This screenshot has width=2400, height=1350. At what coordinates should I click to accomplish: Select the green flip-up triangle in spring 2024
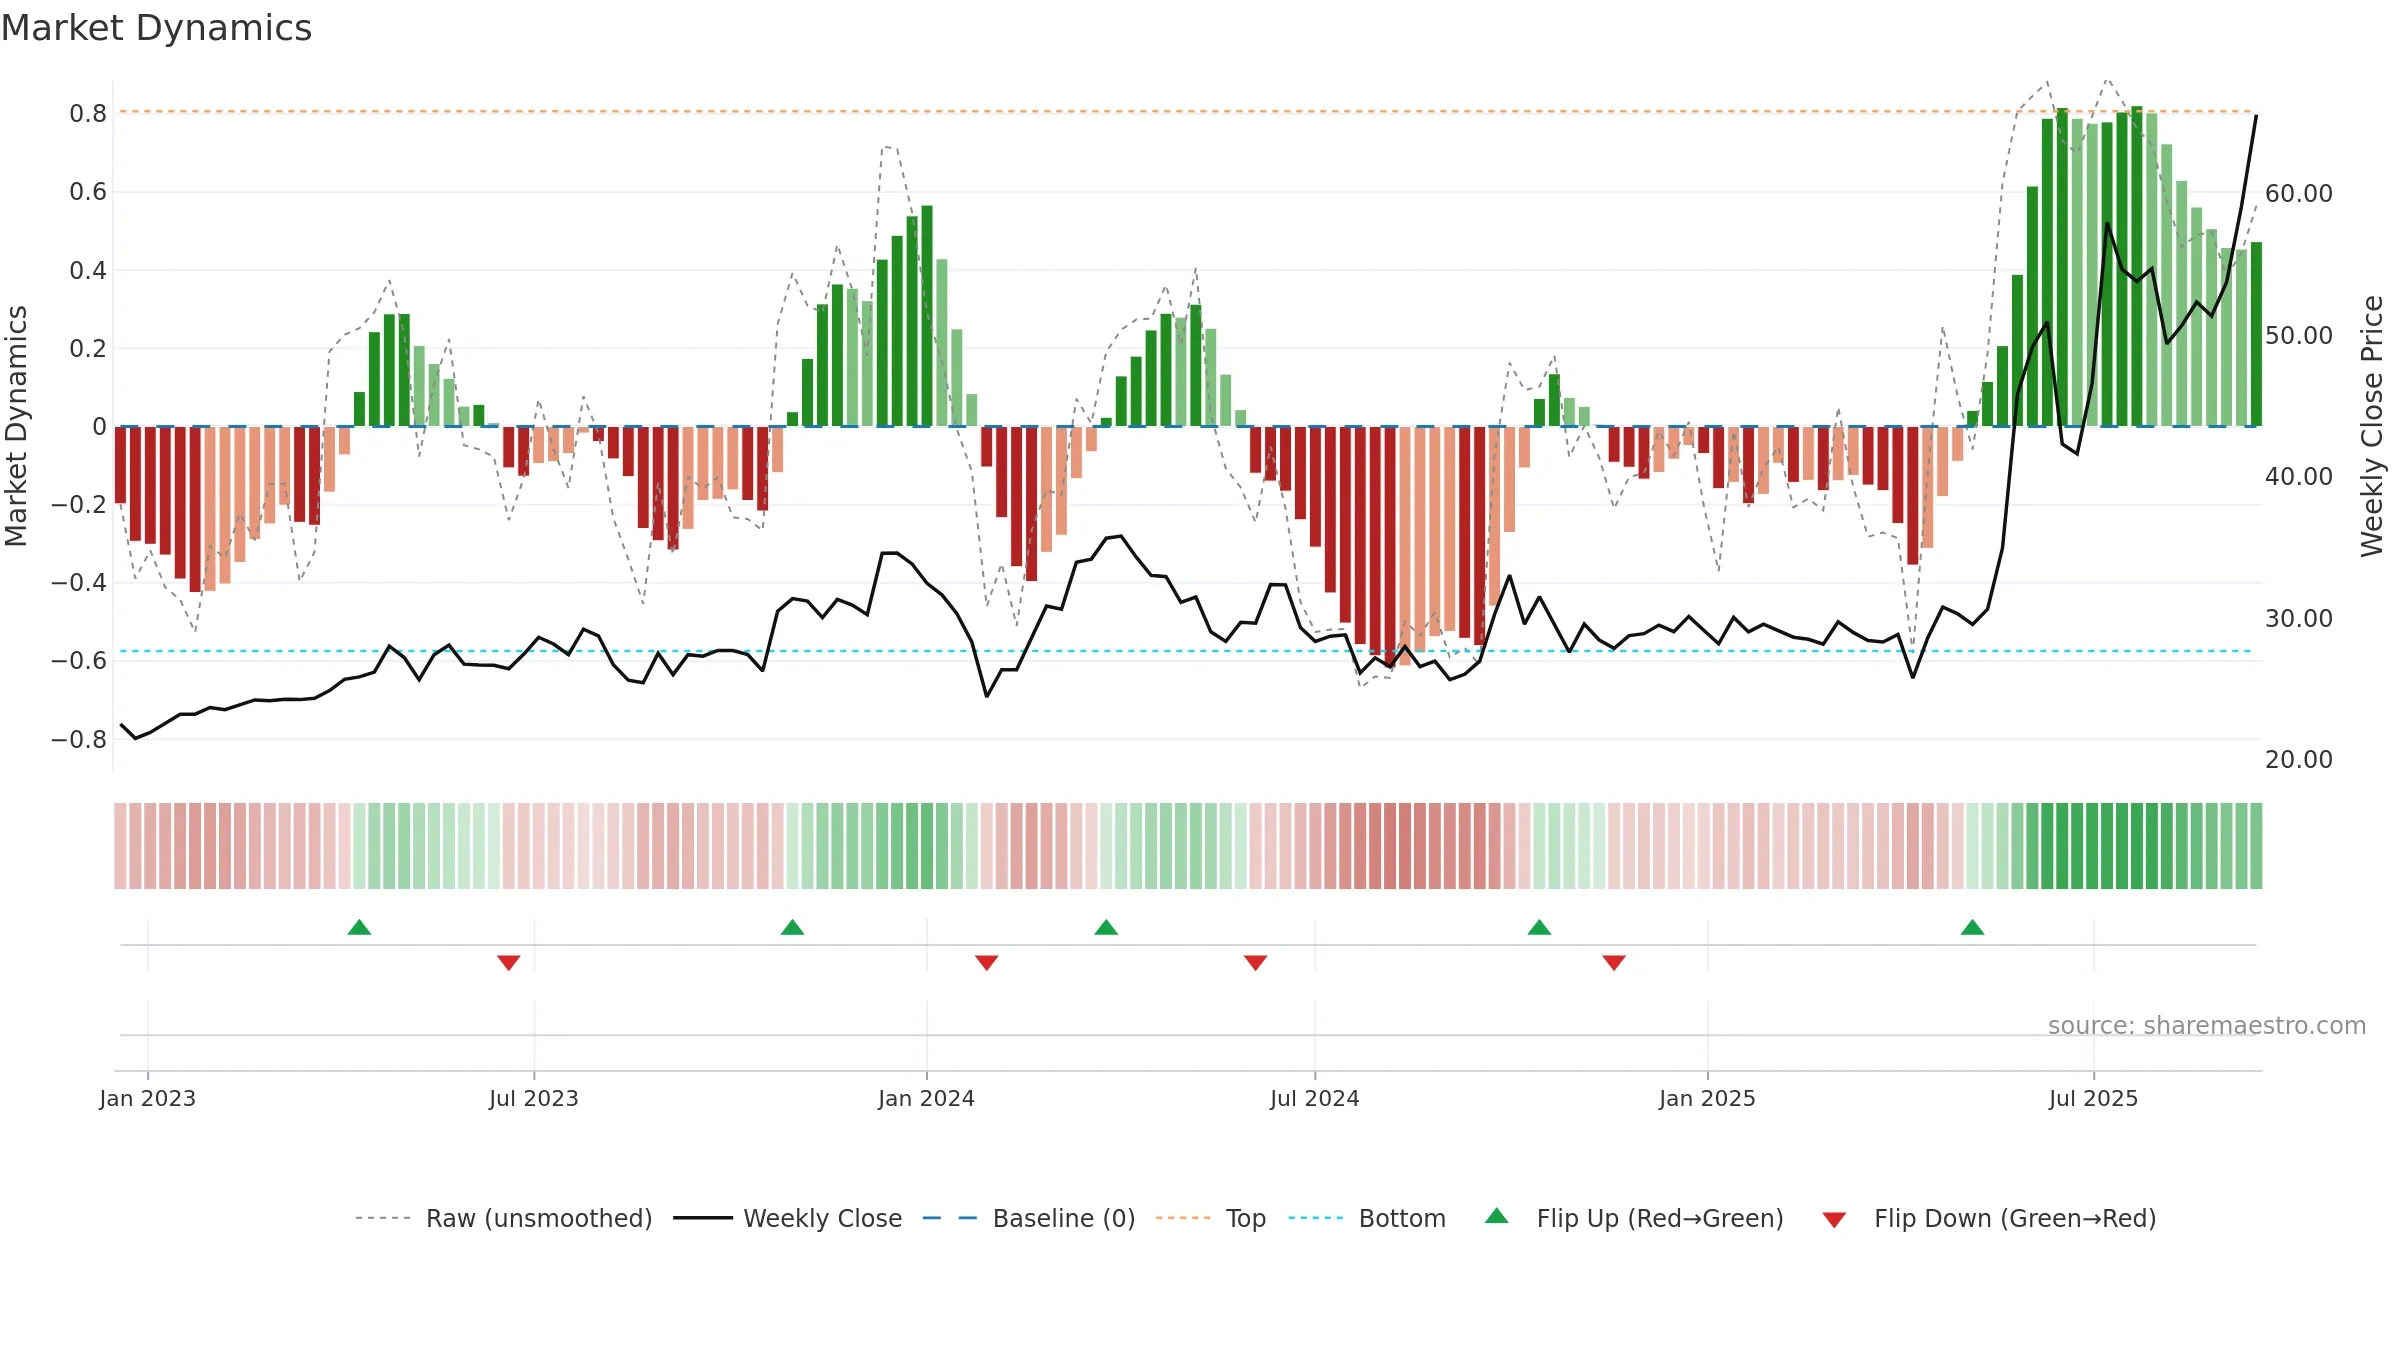point(1106,927)
